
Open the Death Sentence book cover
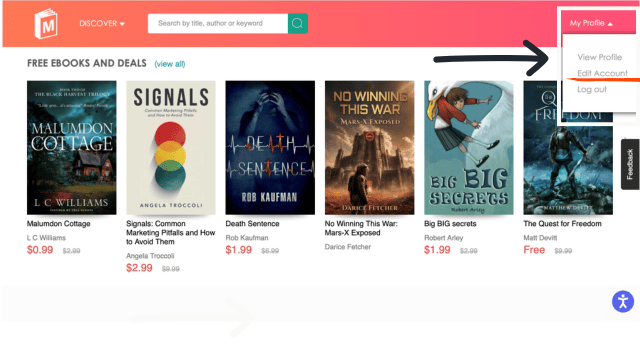coord(270,147)
